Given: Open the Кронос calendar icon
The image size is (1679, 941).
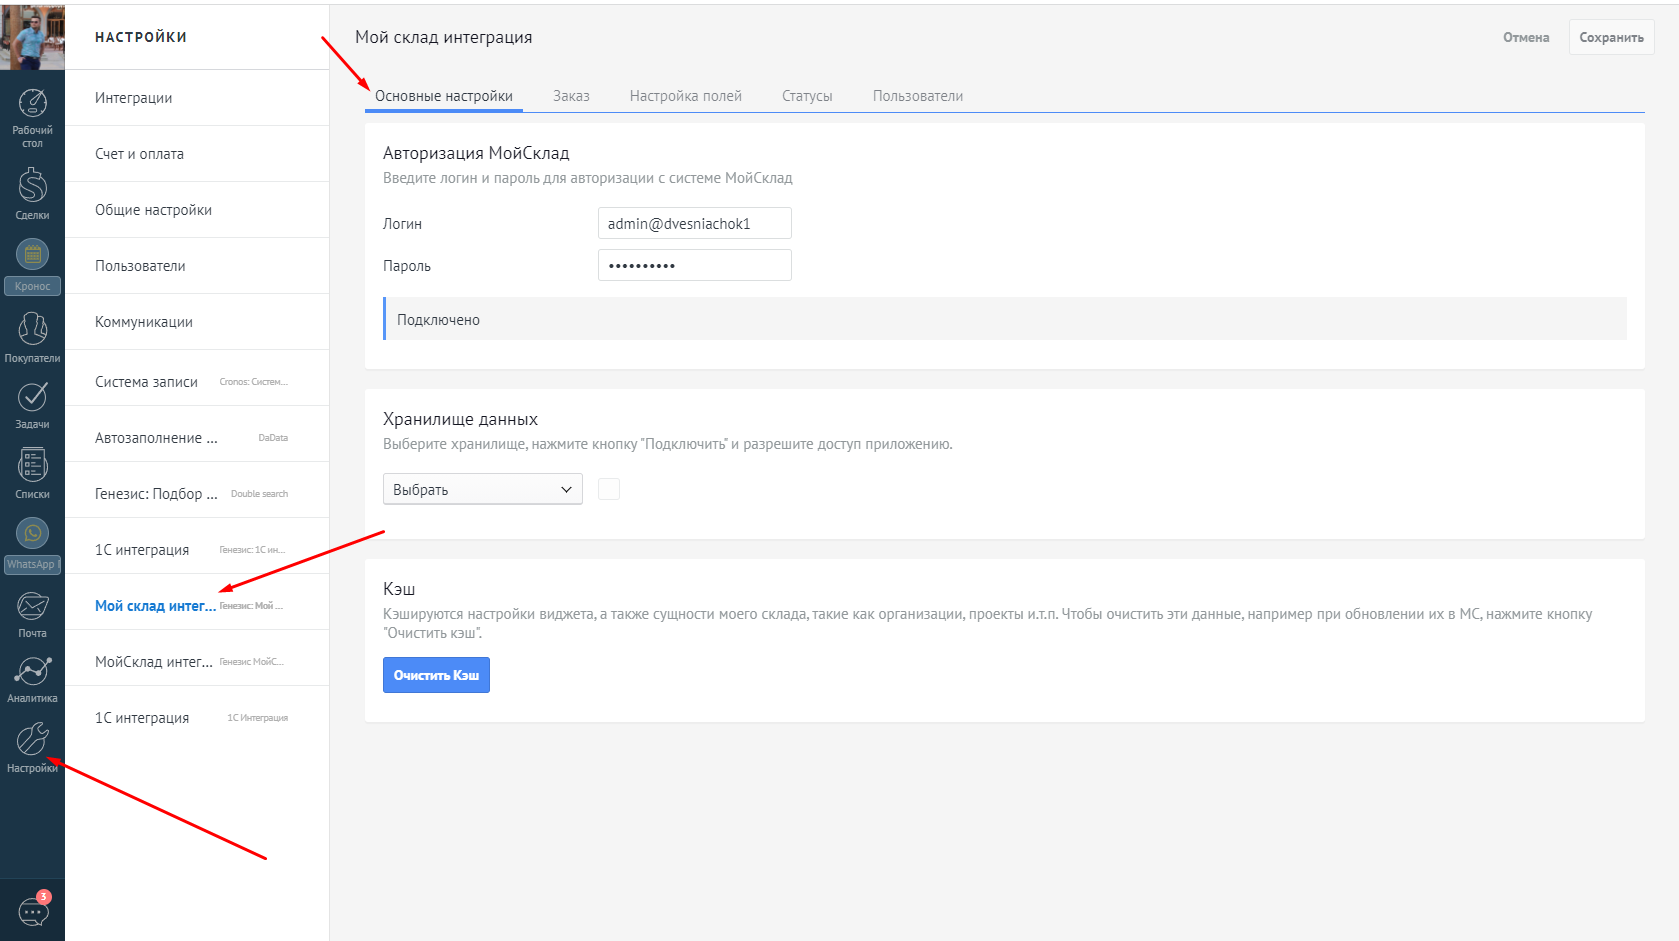Looking at the screenshot, I should (x=32, y=256).
